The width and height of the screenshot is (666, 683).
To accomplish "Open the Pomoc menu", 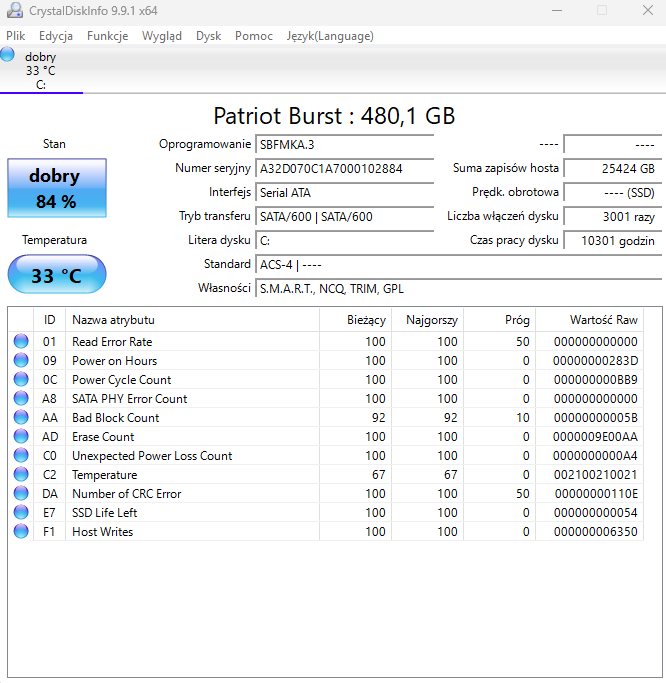I will (254, 36).
